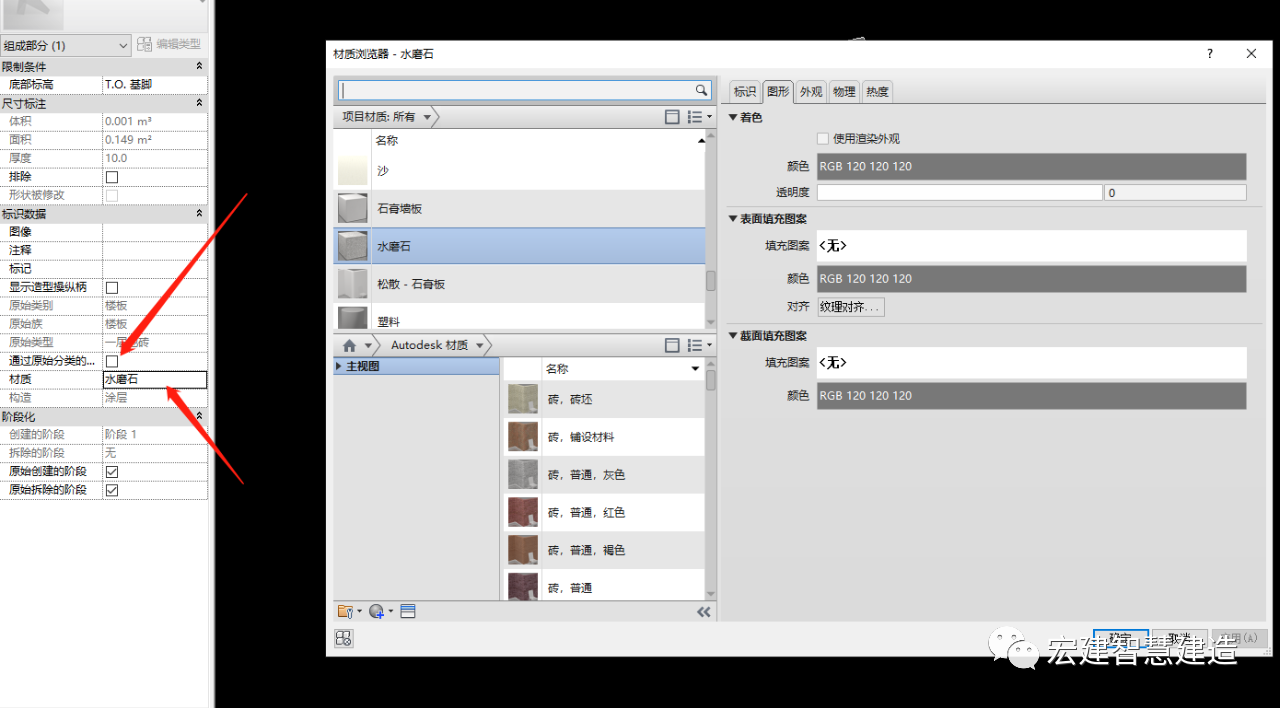
Task: Switch to the 外观 tab
Action: pyautogui.click(x=810, y=92)
